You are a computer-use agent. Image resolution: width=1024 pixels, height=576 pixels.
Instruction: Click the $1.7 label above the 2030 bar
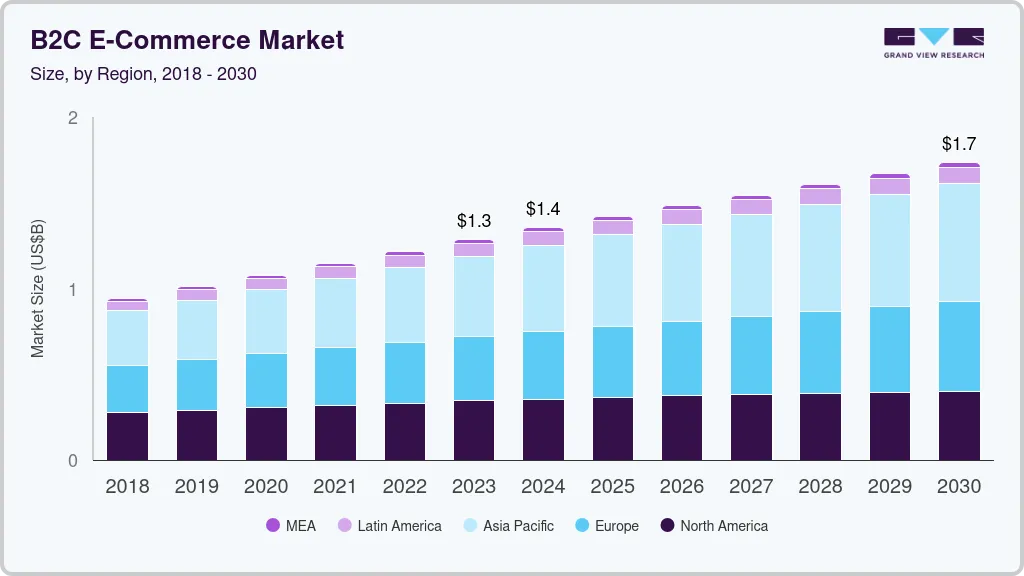click(x=959, y=144)
